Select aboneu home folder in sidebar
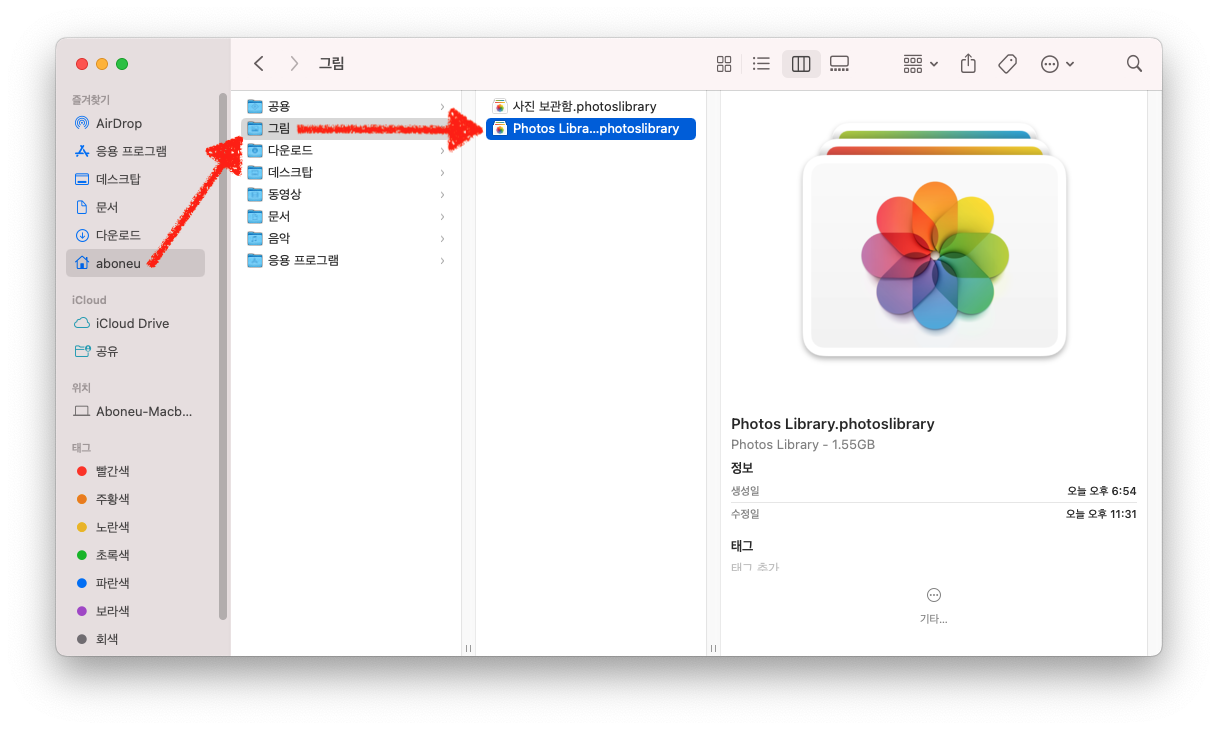 pos(135,263)
